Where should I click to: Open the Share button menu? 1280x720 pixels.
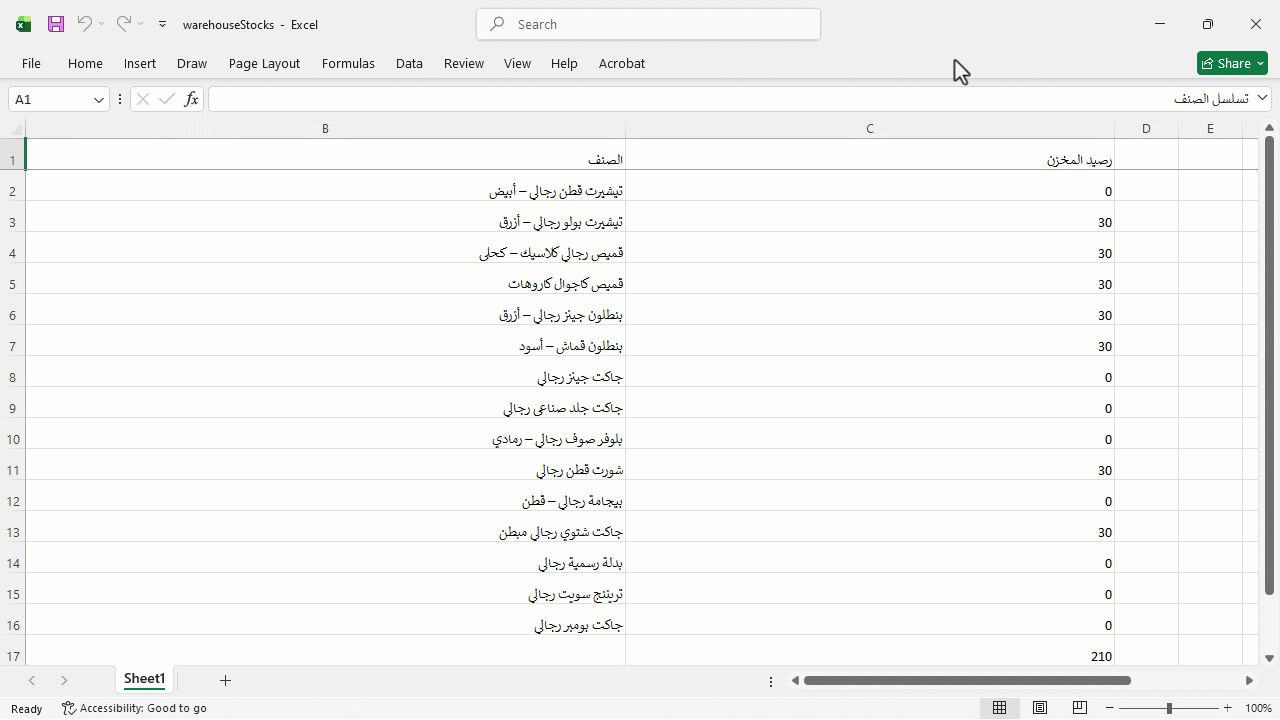tap(1232, 63)
